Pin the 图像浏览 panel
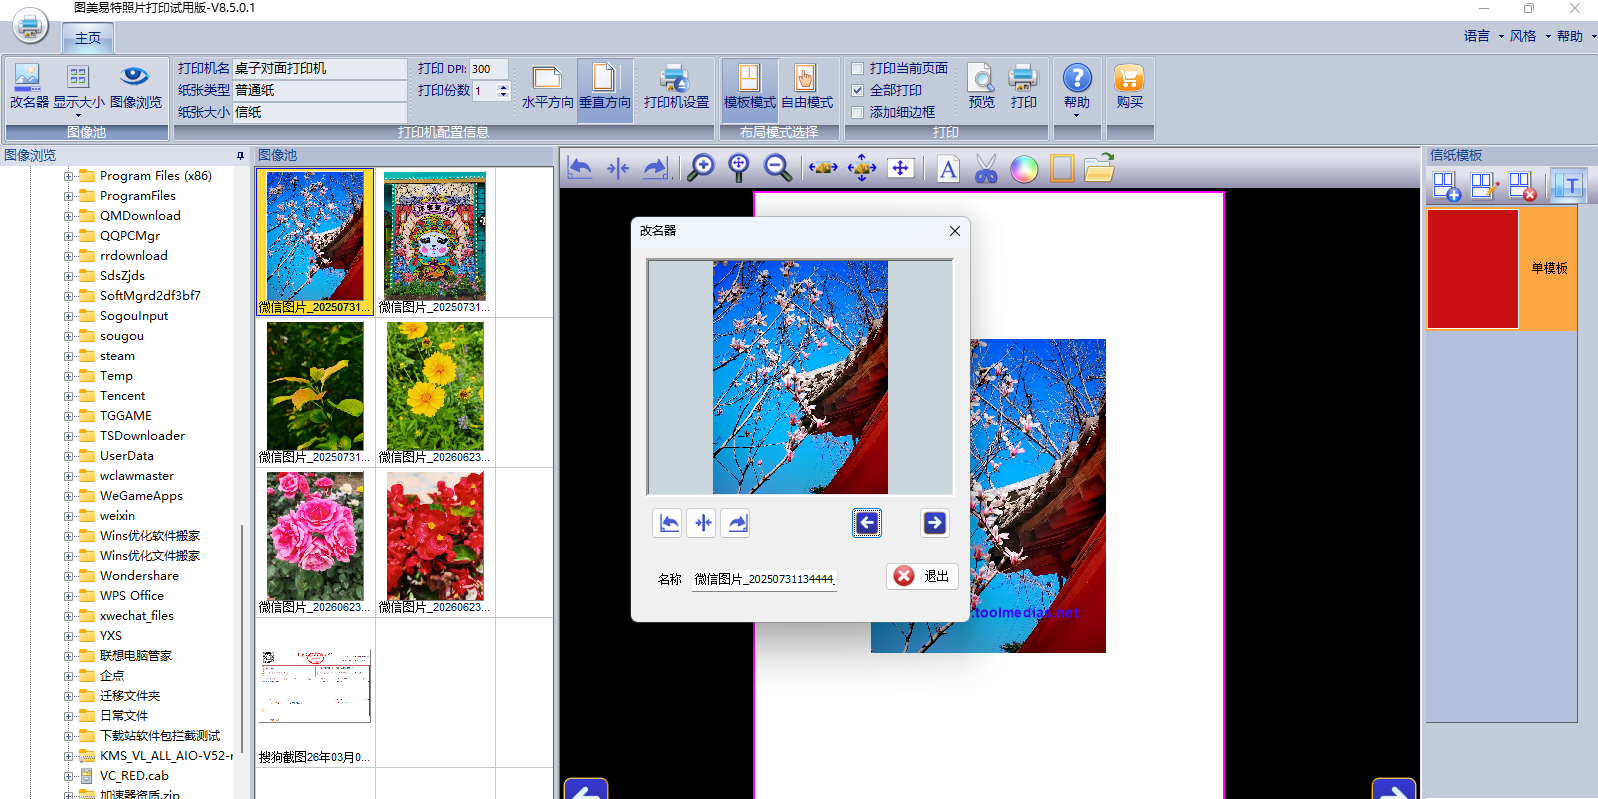The height and width of the screenshot is (799, 1598). (240, 155)
